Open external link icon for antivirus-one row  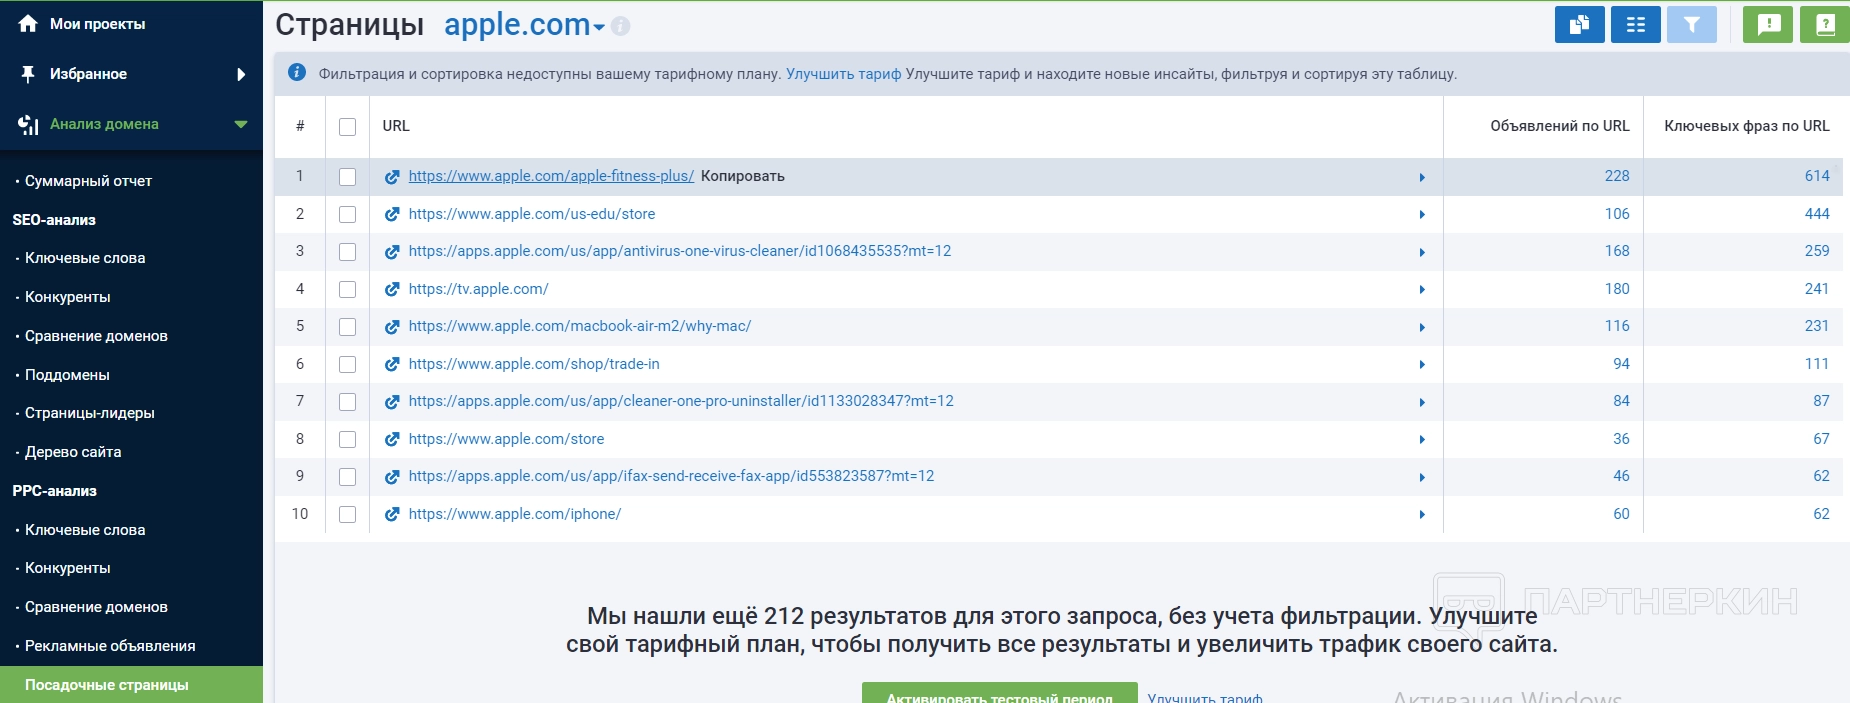(x=392, y=252)
